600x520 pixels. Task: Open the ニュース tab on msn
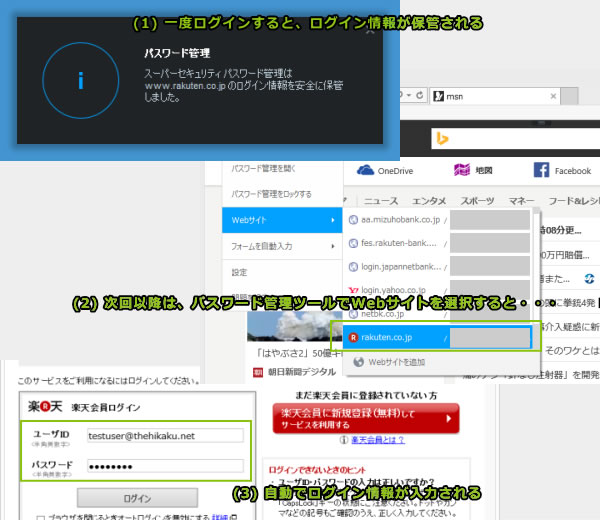(x=381, y=201)
